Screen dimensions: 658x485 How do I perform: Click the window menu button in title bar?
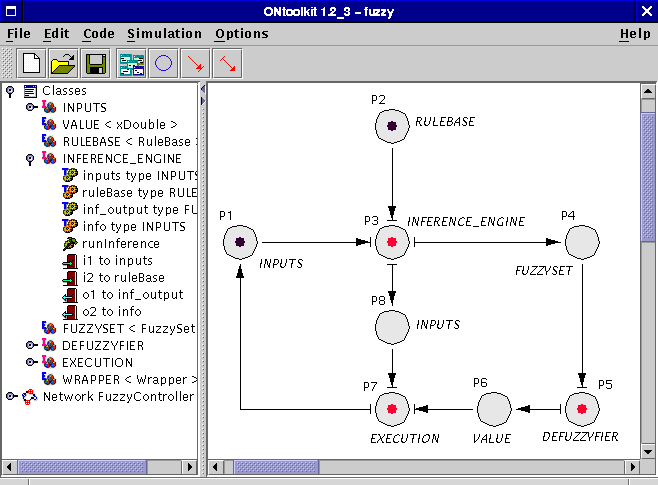coord(11,11)
